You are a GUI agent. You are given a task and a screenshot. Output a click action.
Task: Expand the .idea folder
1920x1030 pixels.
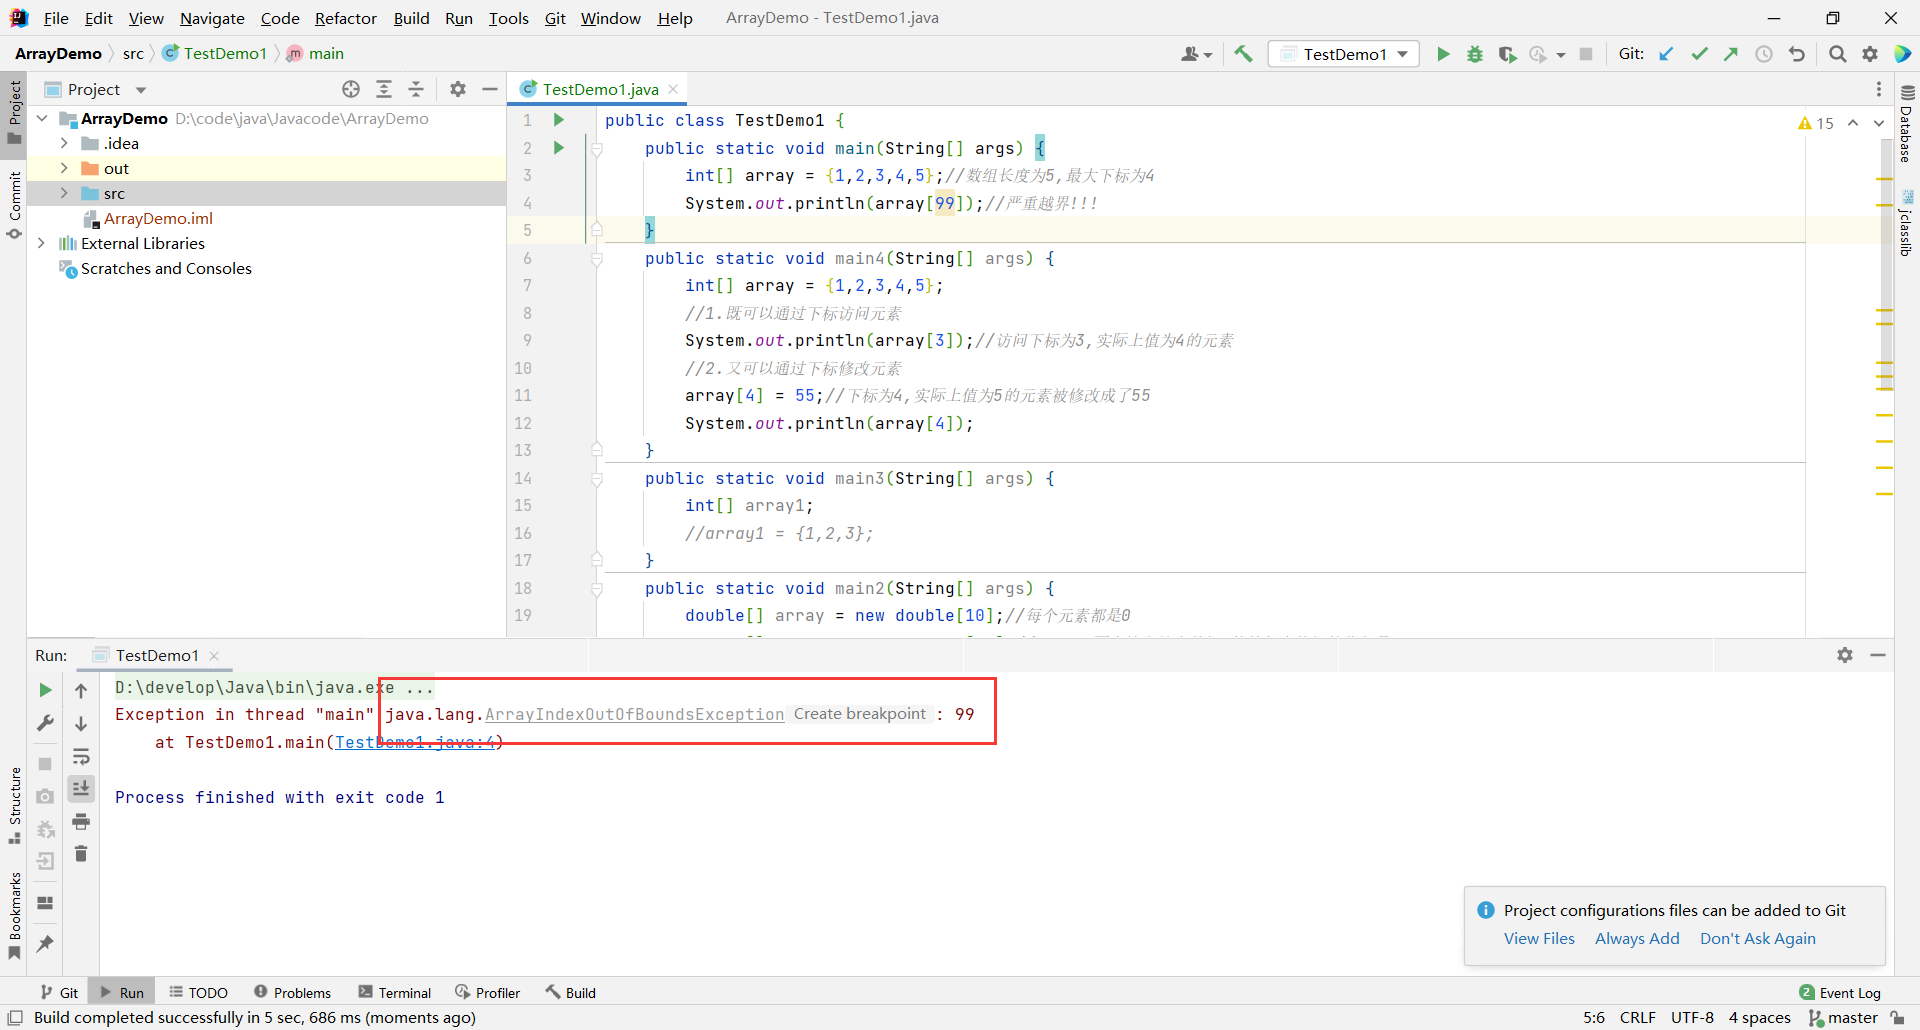[x=64, y=143]
